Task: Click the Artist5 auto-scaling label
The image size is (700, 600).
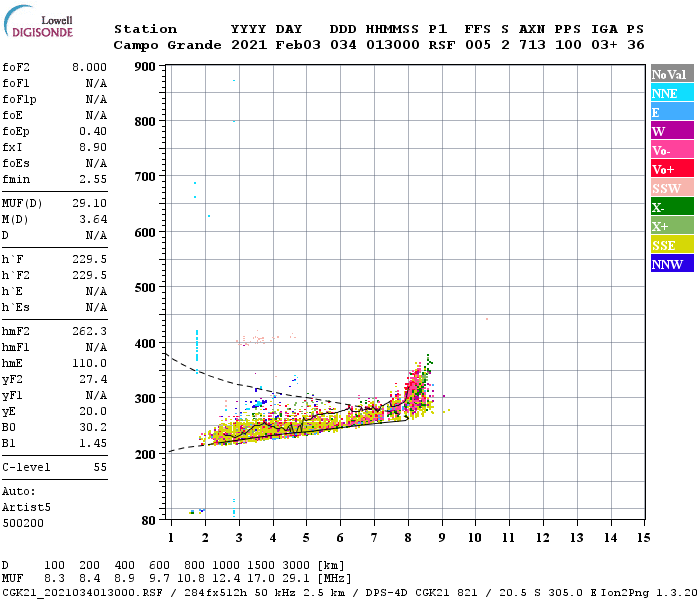Action: [x=26, y=507]
